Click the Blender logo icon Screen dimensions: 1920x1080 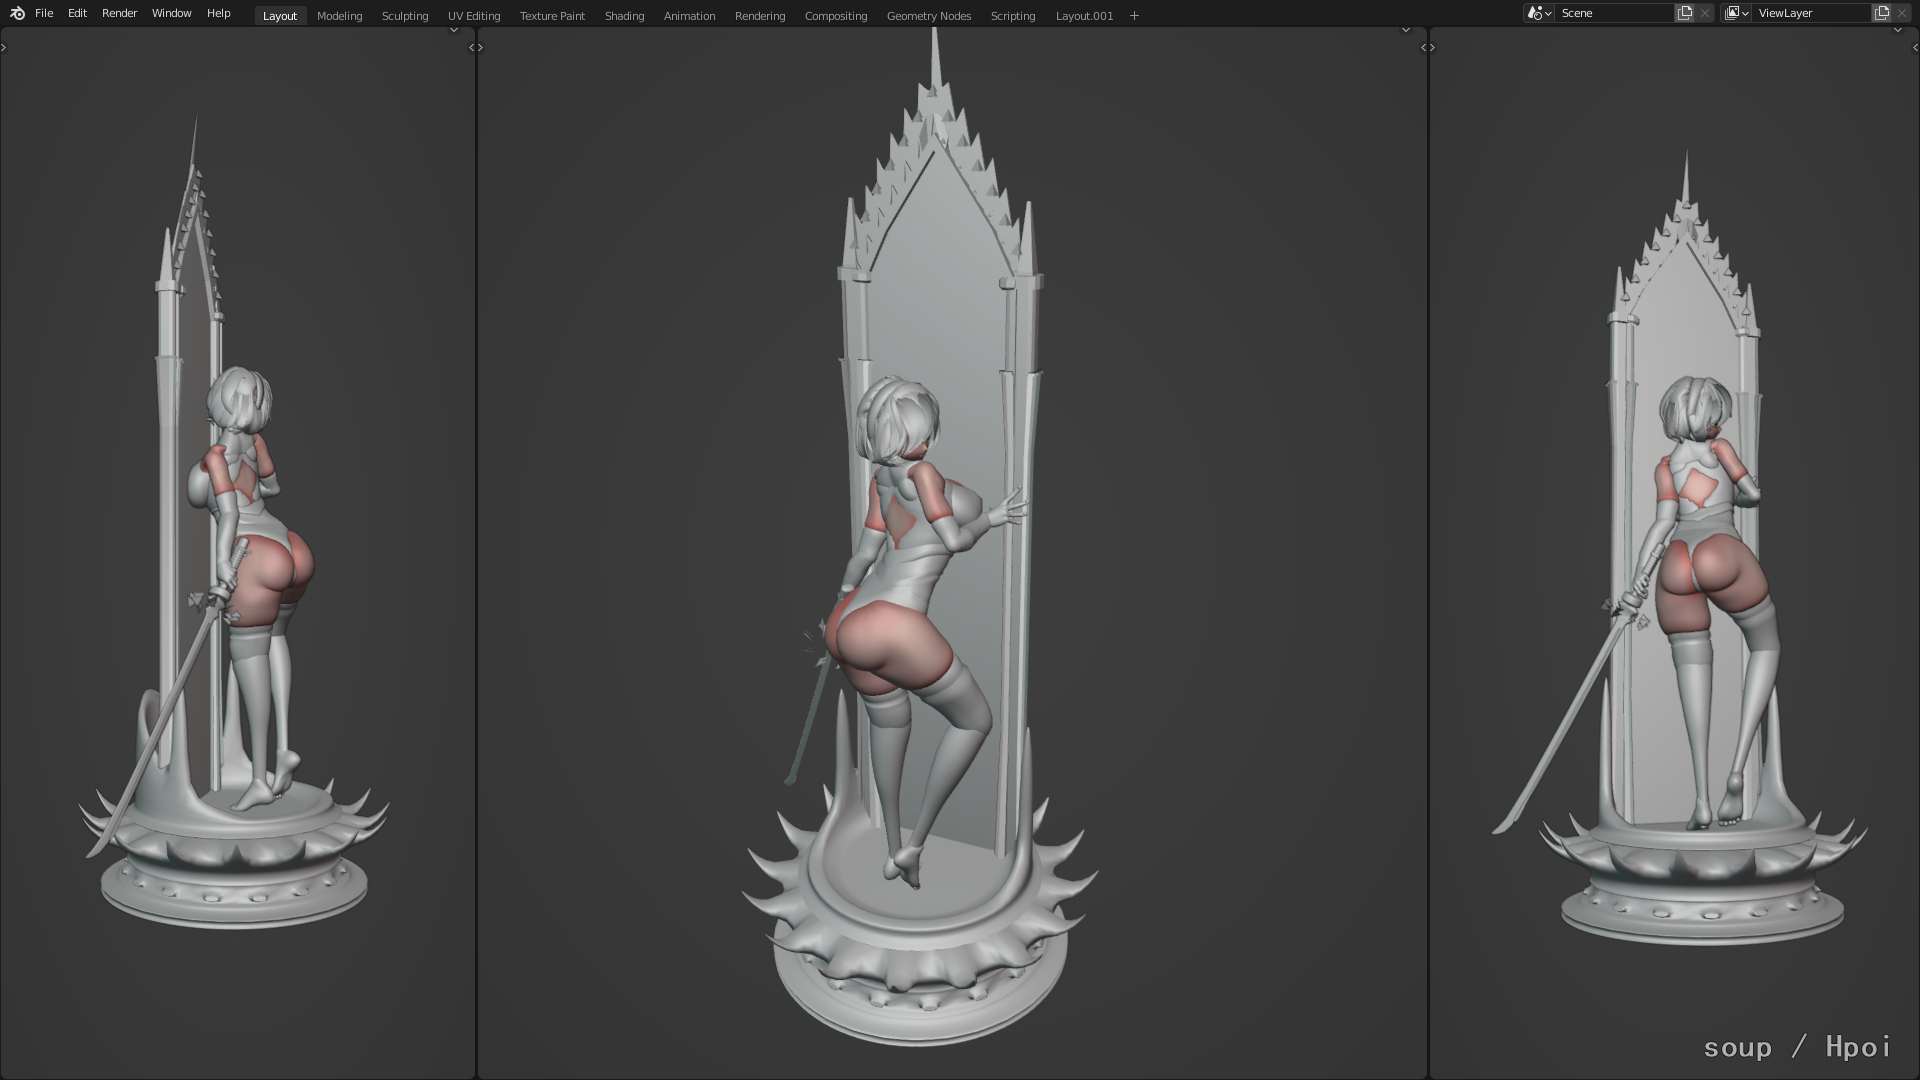(x=17, y=13)
